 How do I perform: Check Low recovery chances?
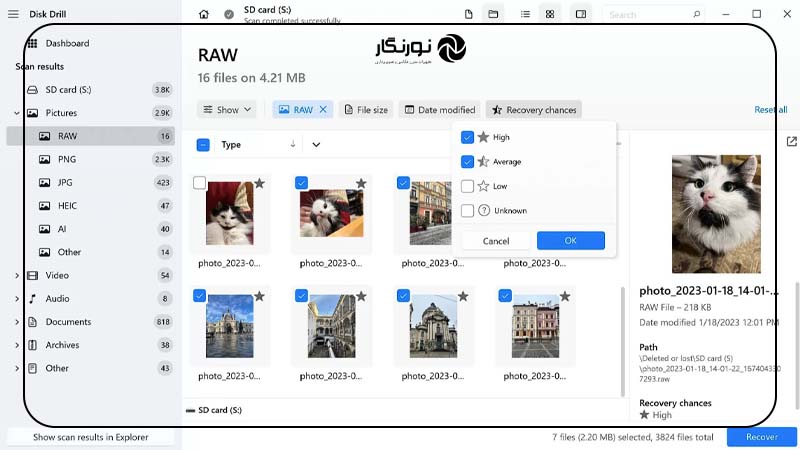(x=467, y=186)
